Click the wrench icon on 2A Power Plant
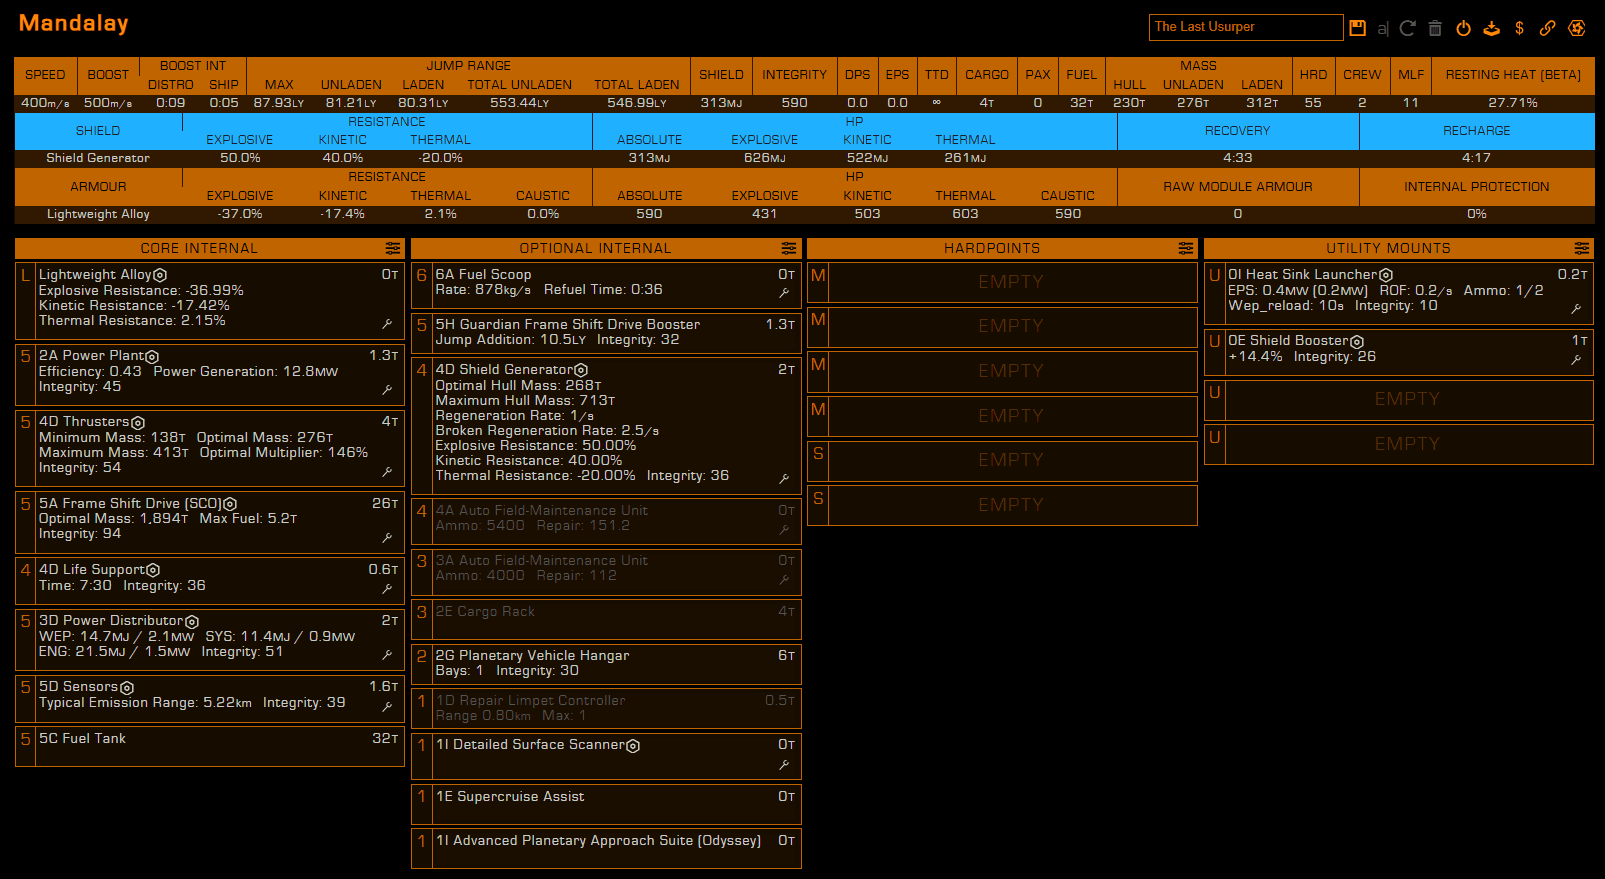Image resolution: width=1605 pixels, height=879 pixels. pyautogui.click(x=387, y=390)
